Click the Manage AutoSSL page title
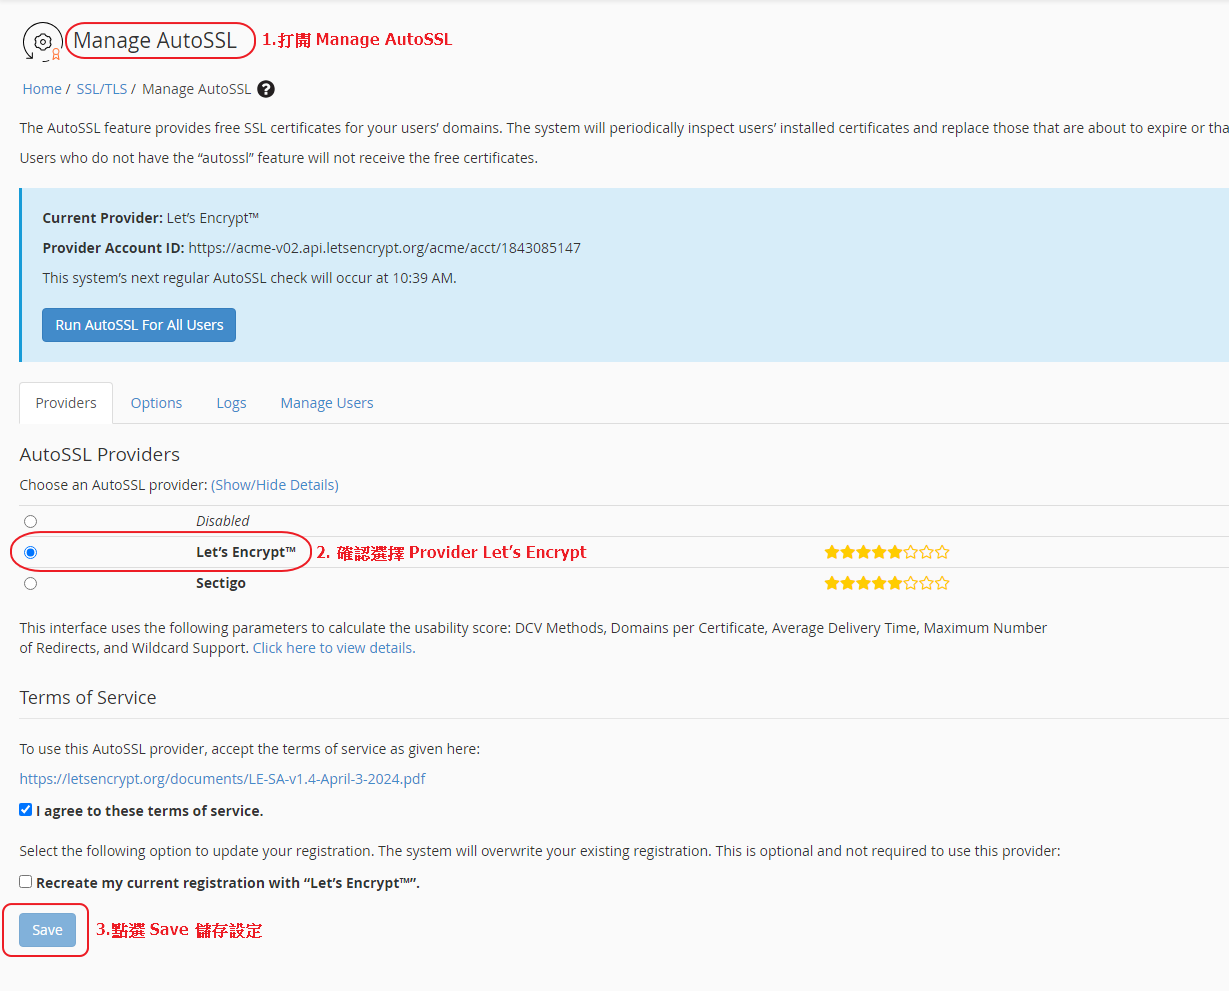Screen dimensions: 1229x991 pos(155,41)
